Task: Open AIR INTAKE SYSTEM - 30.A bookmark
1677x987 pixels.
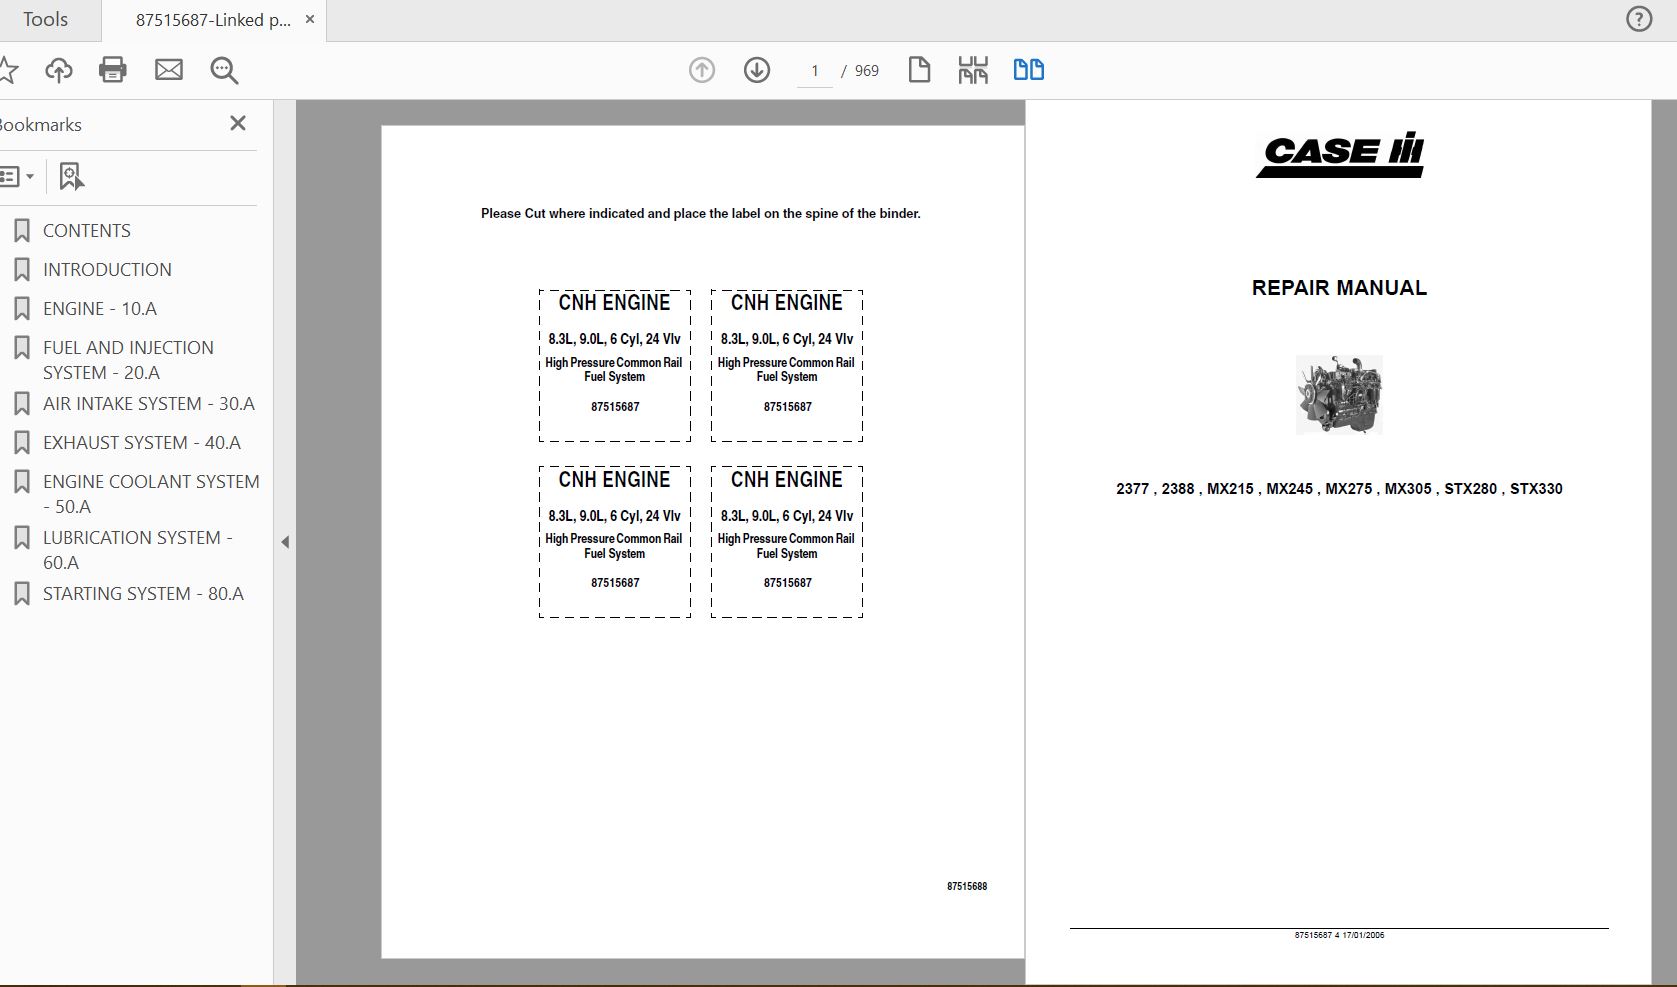Action: (x=149, y=404)
